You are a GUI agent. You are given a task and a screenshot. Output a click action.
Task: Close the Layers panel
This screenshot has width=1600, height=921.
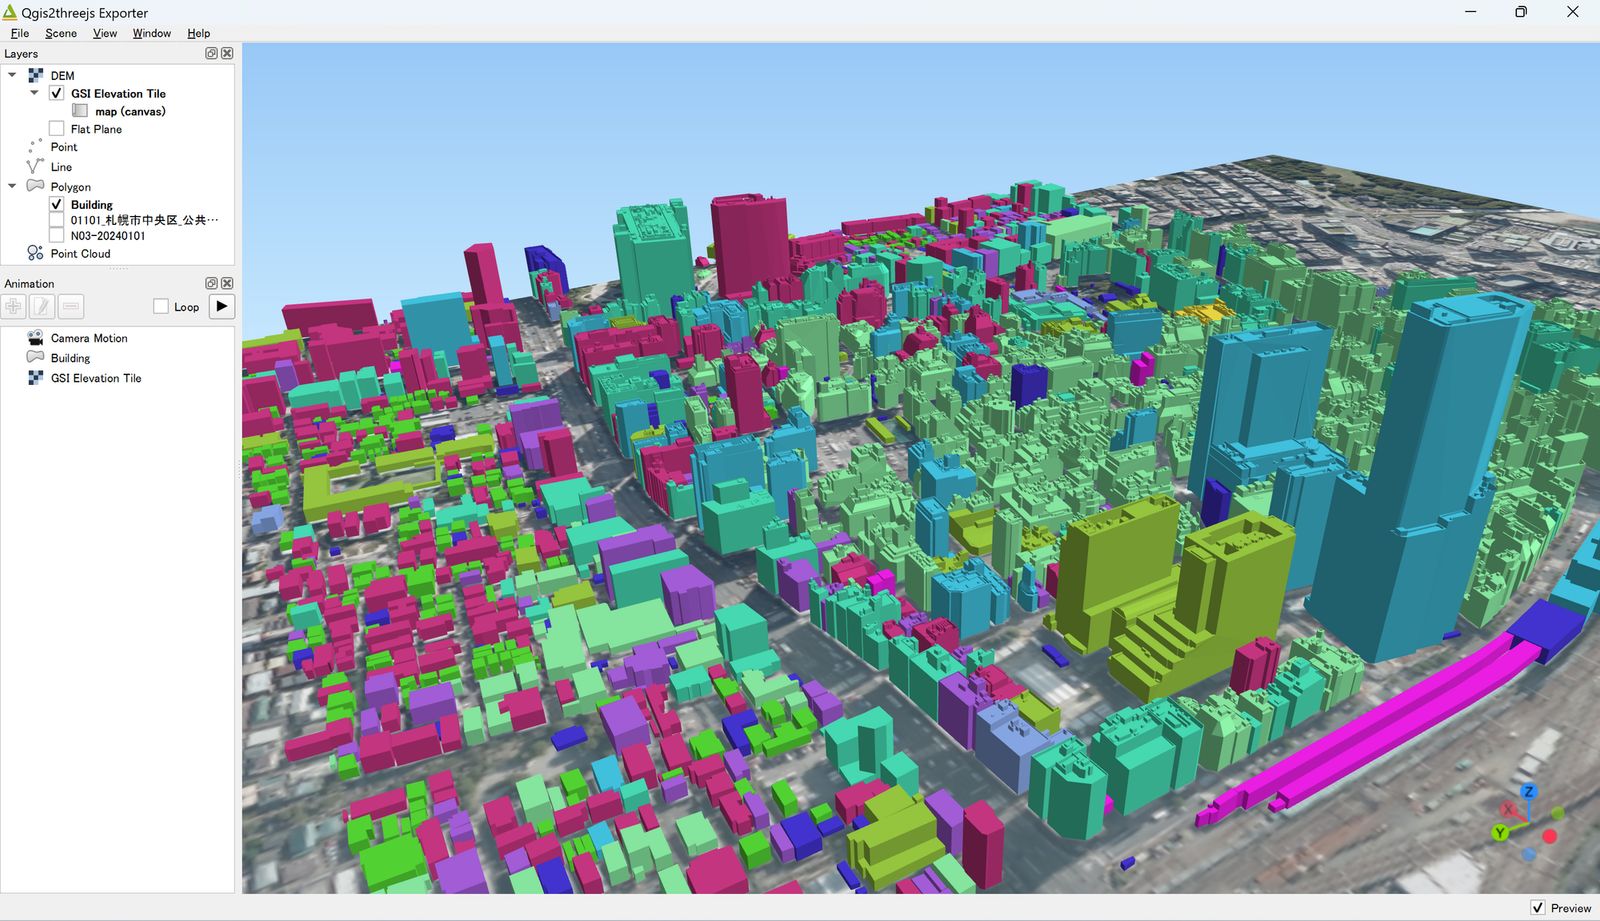227,53
